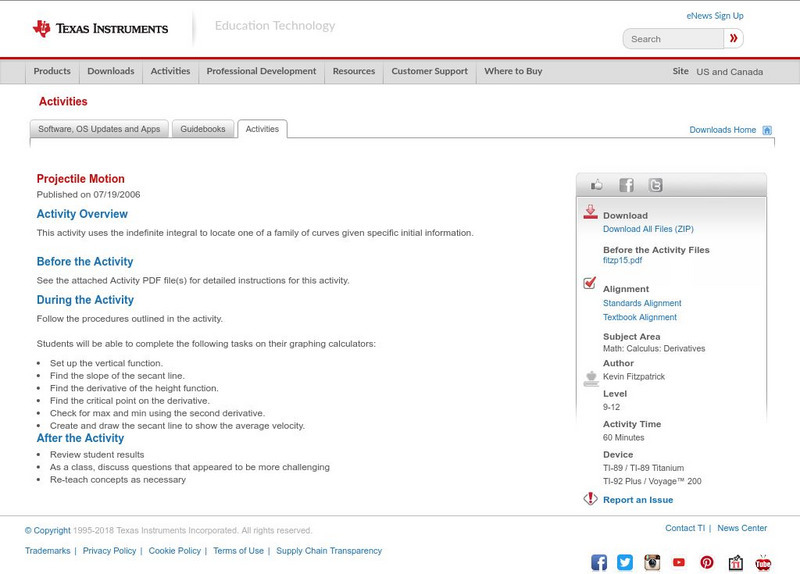Click the Report an Issue warning icon

[x=590, y=498]
